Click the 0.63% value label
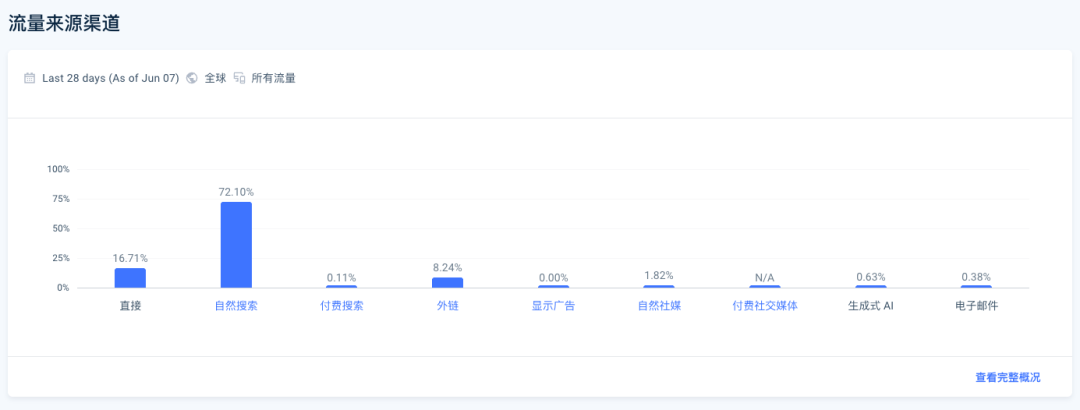1080x410 pixels. tap(871, 277)
